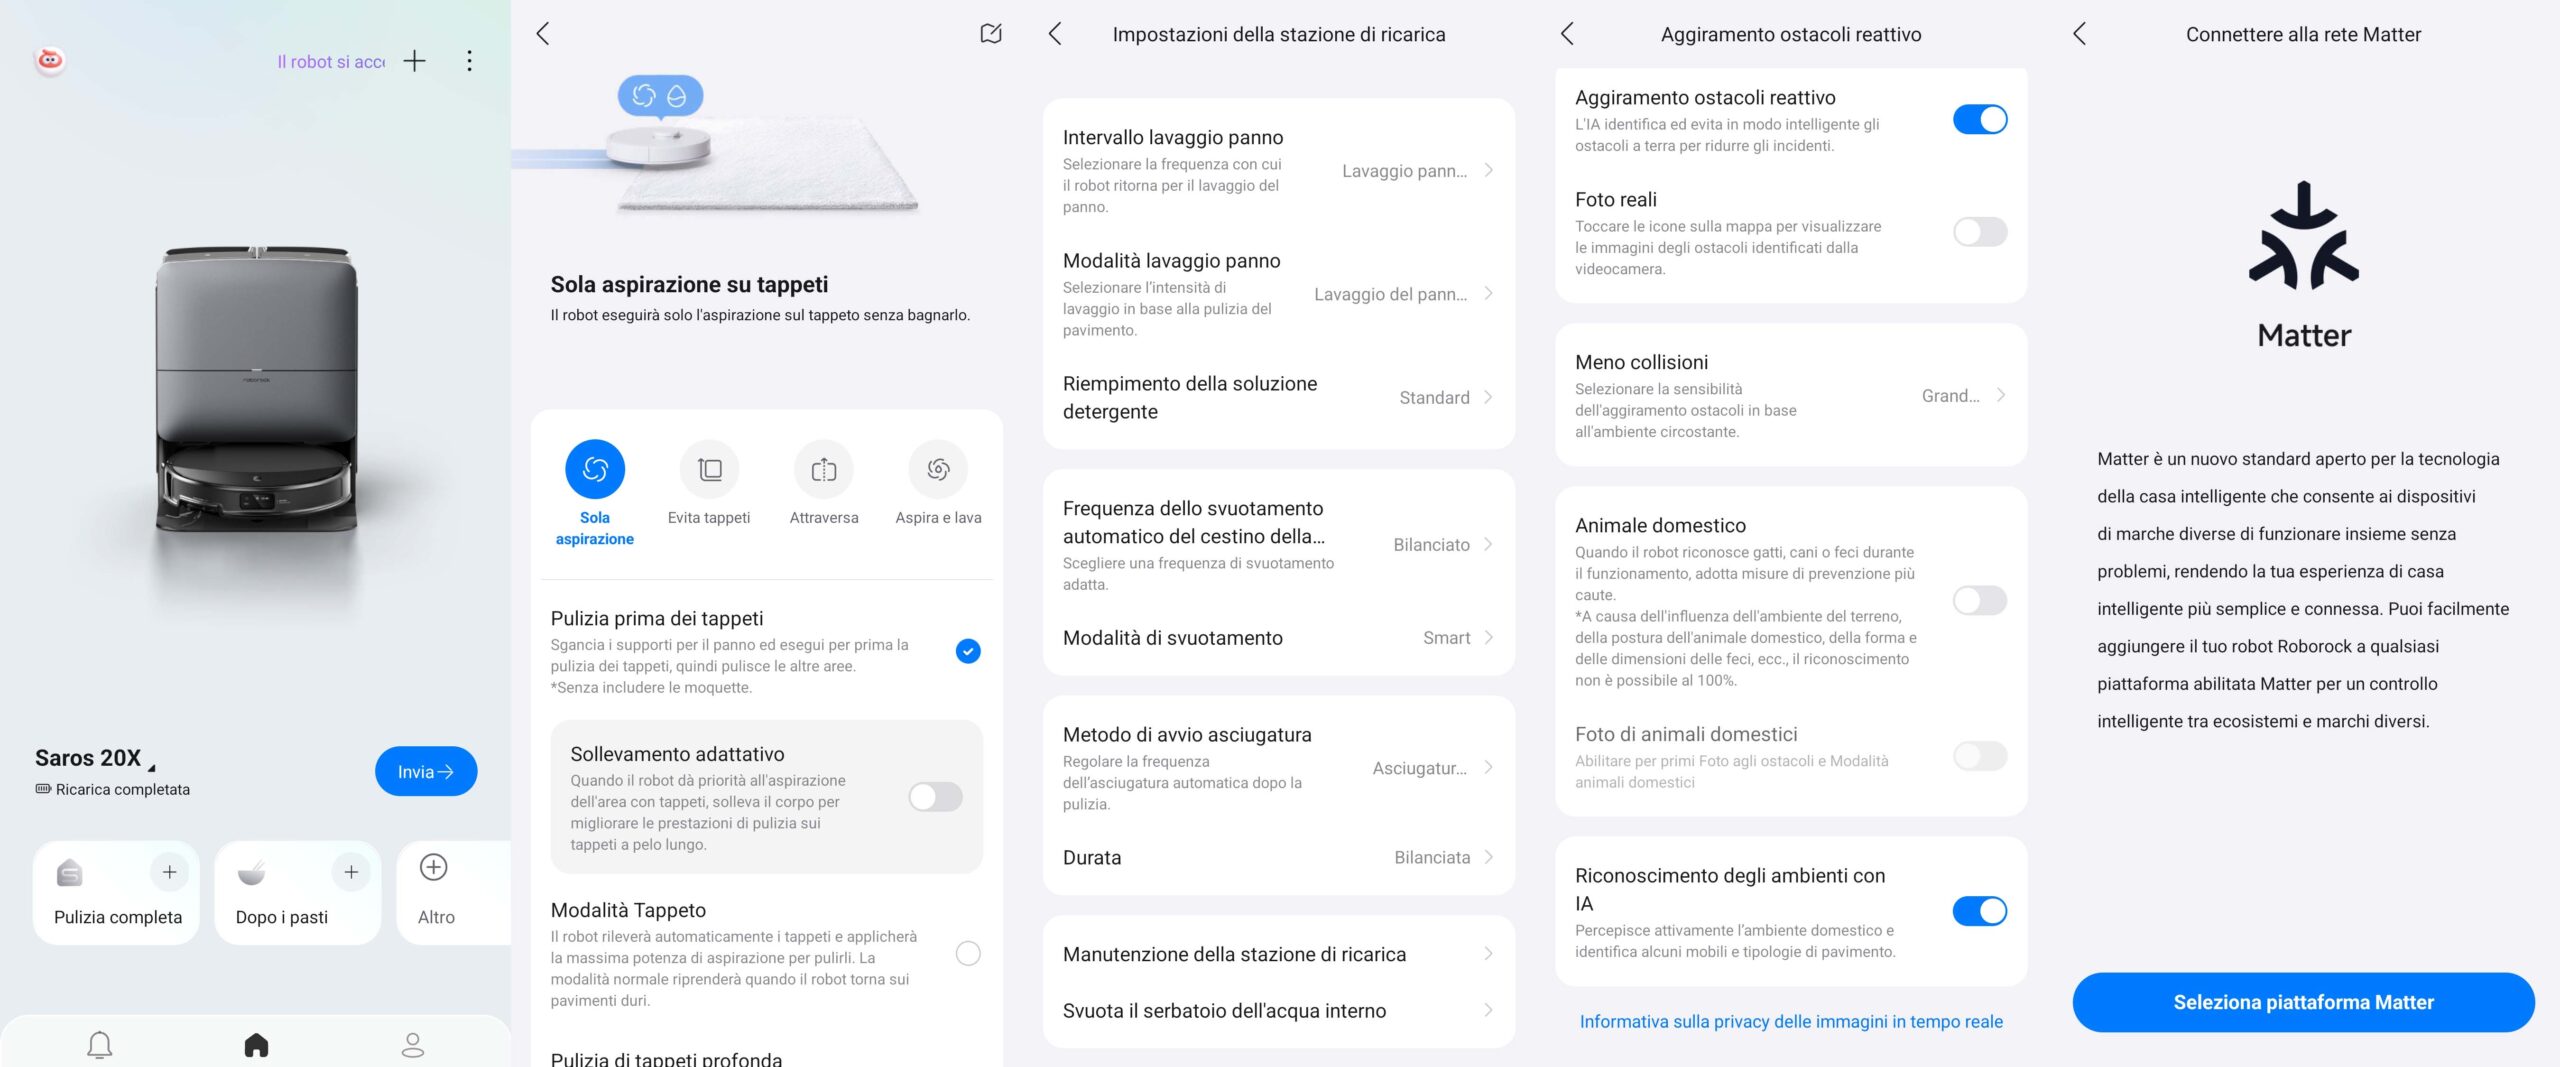Select the Sola aspirazione carpet mode icon
Viewport: 2560px width, 1067px height.
(x=594, y=469)
